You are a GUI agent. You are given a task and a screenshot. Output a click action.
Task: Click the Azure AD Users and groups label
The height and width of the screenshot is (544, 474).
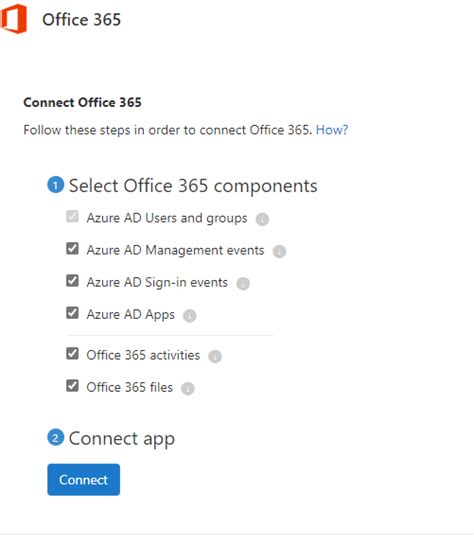[x=167, y=218]
